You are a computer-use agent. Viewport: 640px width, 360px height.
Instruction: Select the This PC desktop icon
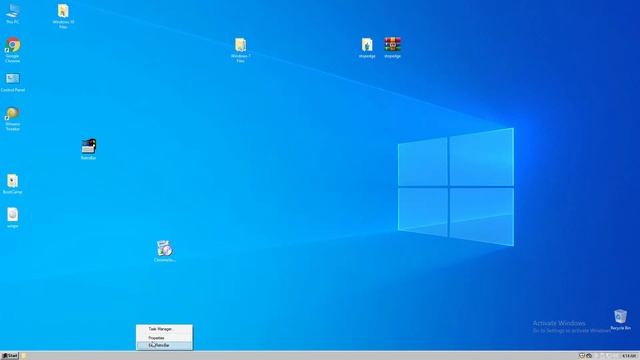pos(13,13)
